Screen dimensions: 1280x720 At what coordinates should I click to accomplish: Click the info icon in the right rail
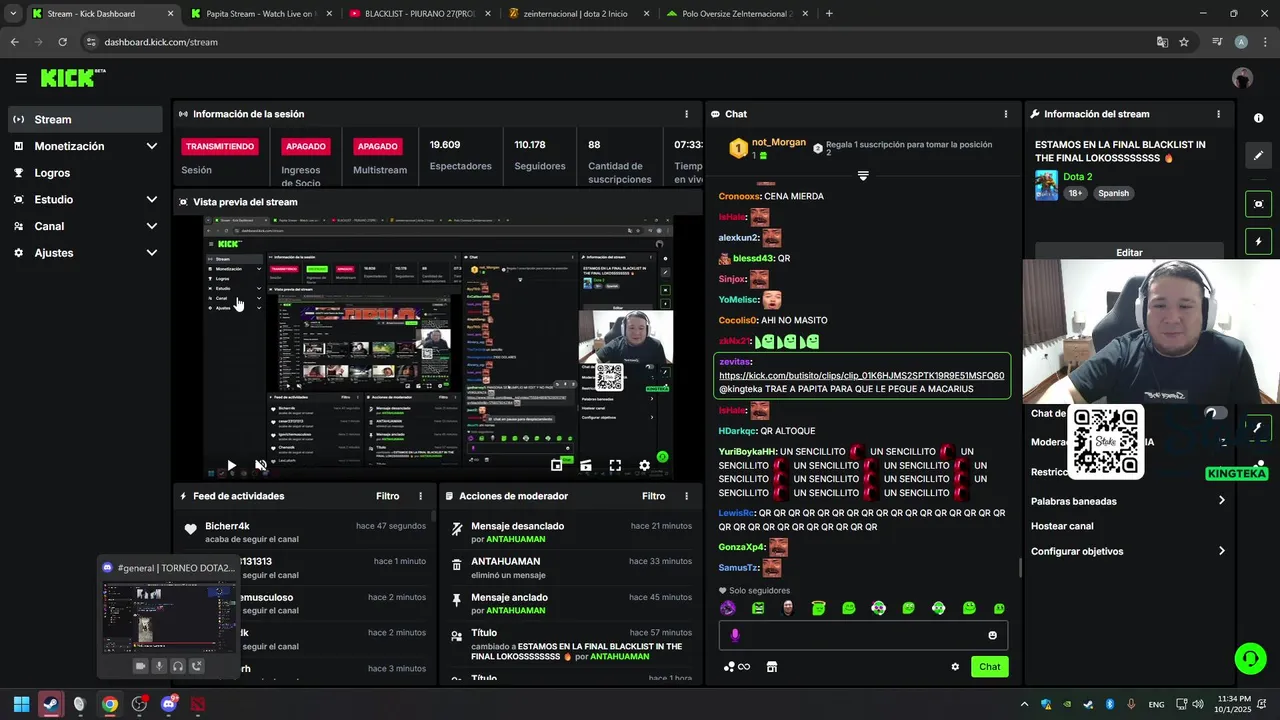click(1258, 118)
